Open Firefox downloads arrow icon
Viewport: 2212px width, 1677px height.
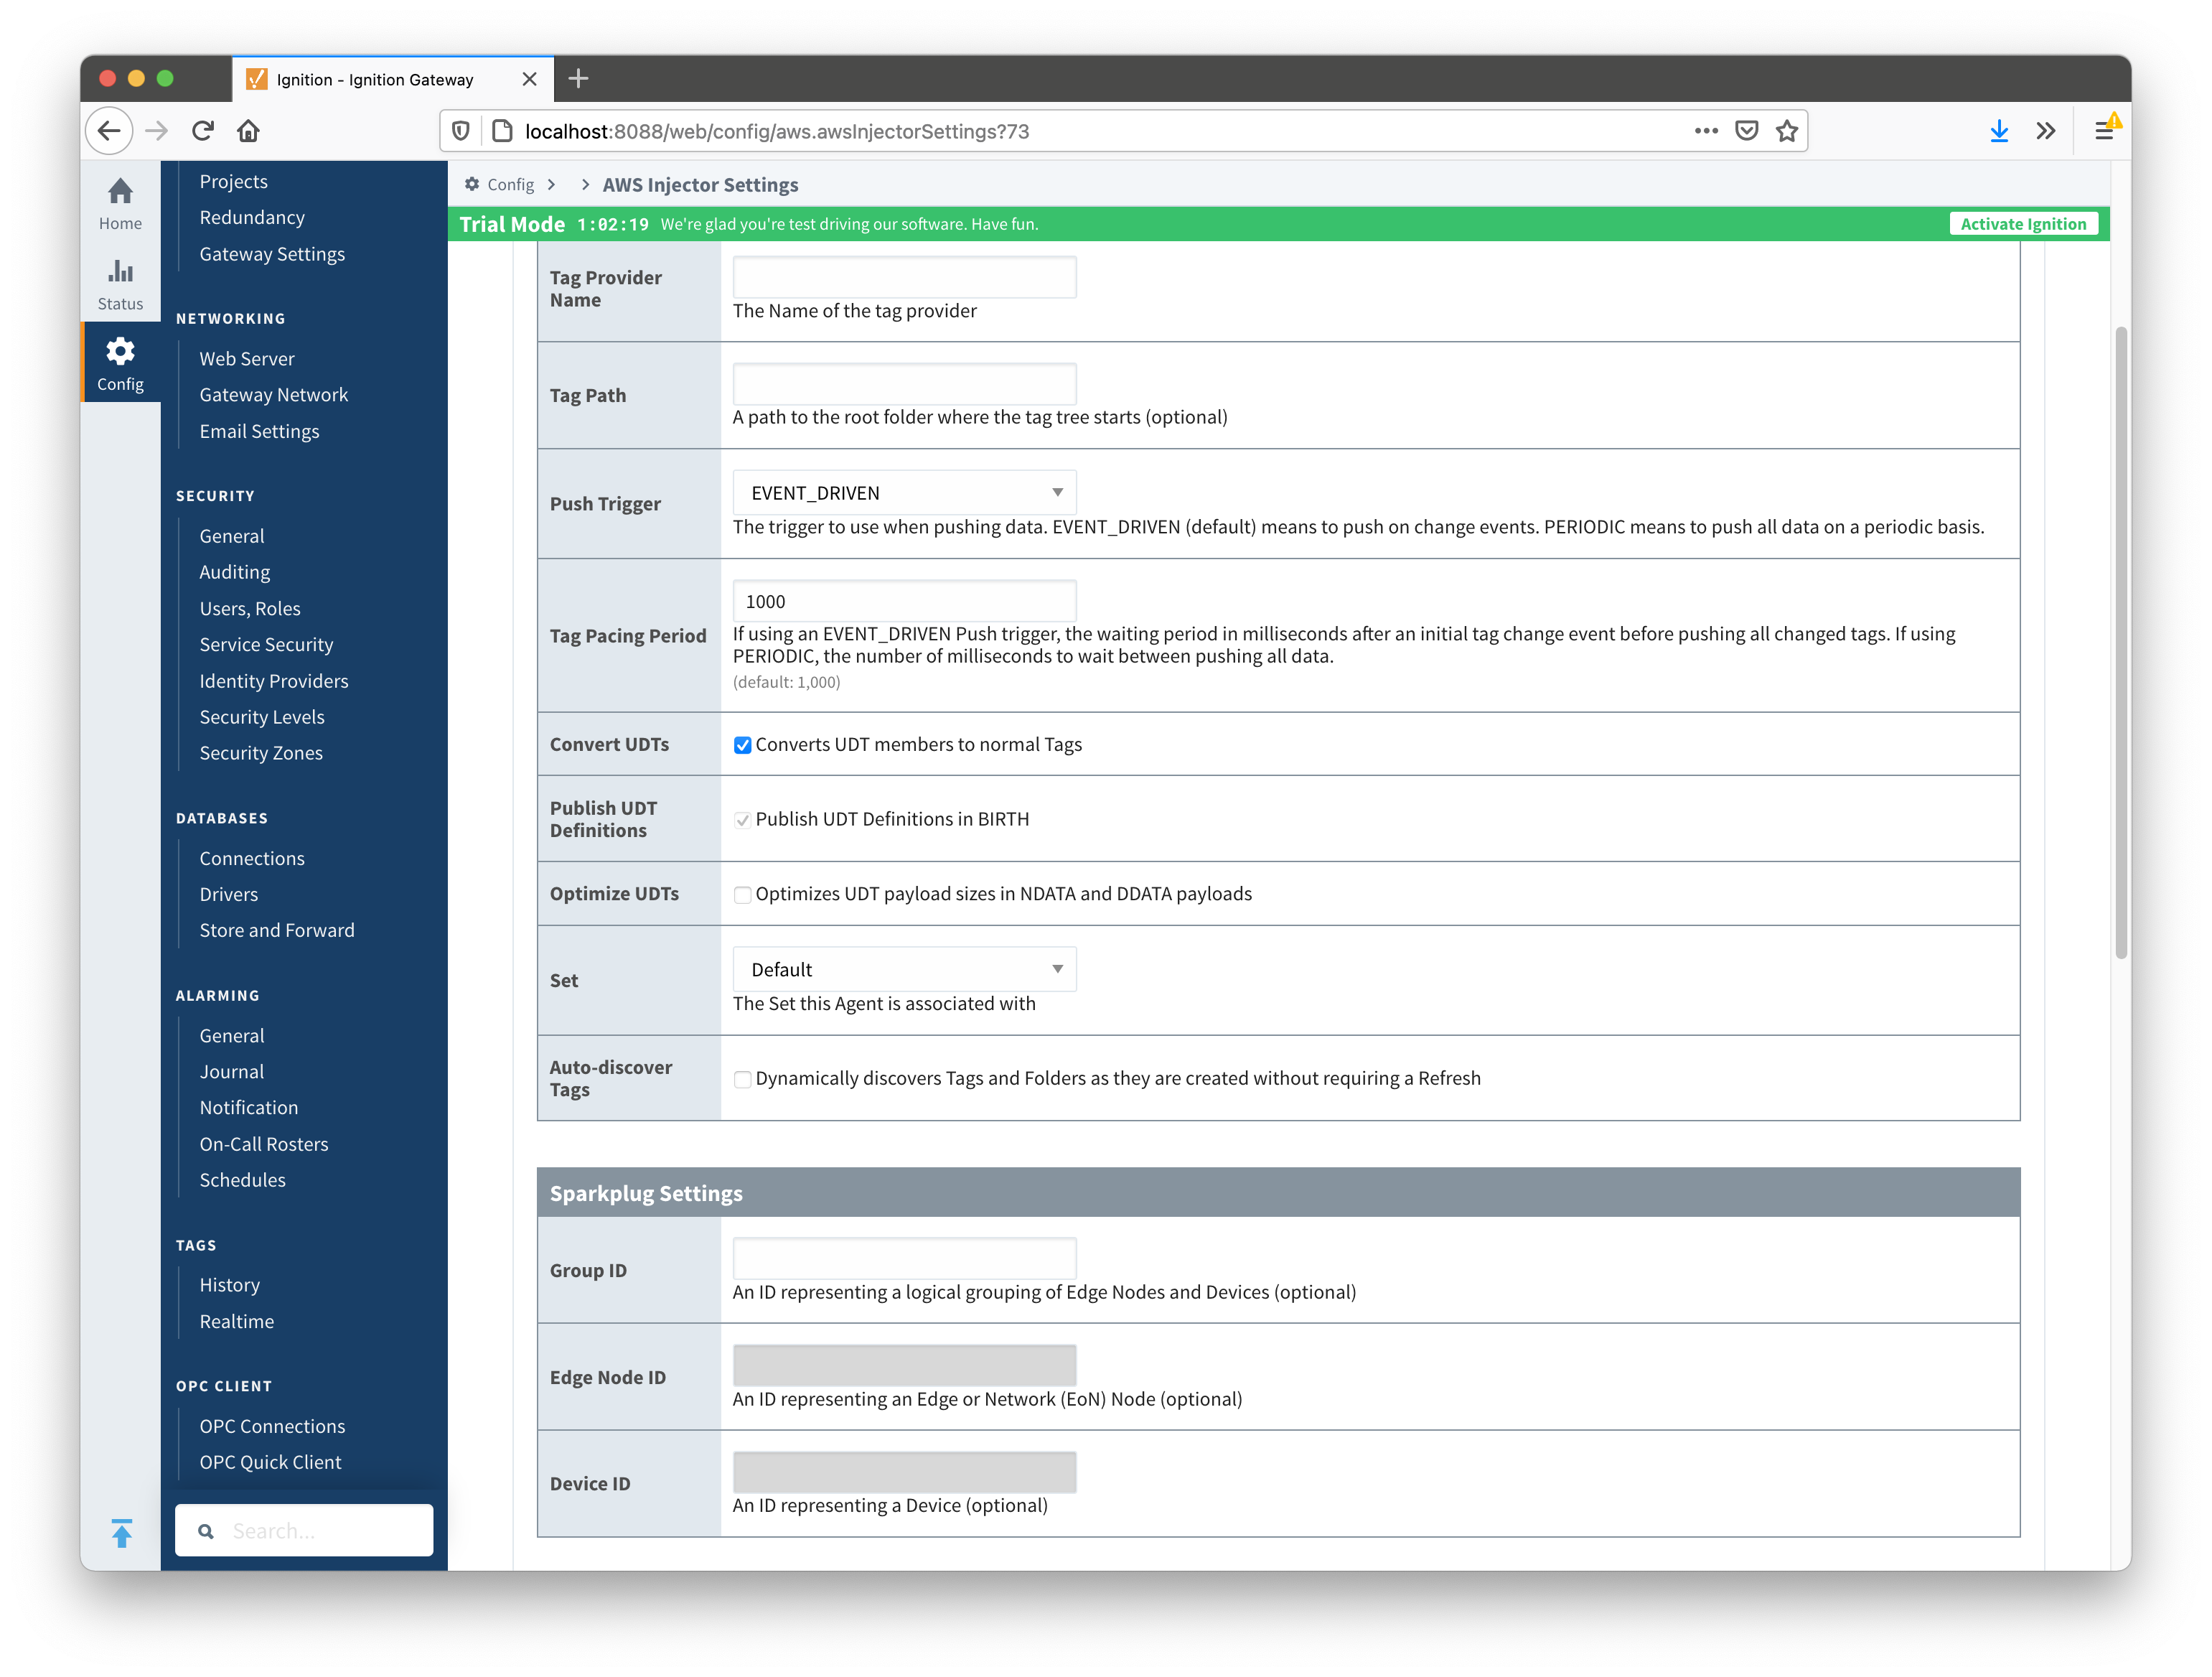coord(1999,131)
